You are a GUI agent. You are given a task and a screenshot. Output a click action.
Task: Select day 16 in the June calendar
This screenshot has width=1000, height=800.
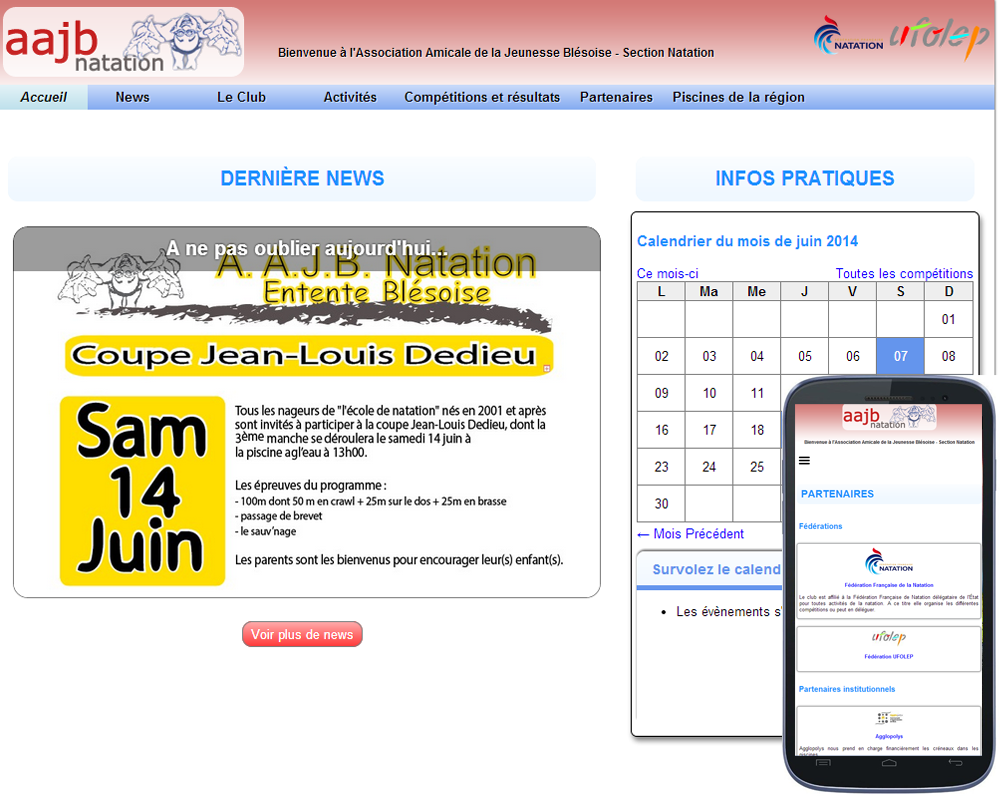(661, 430)
